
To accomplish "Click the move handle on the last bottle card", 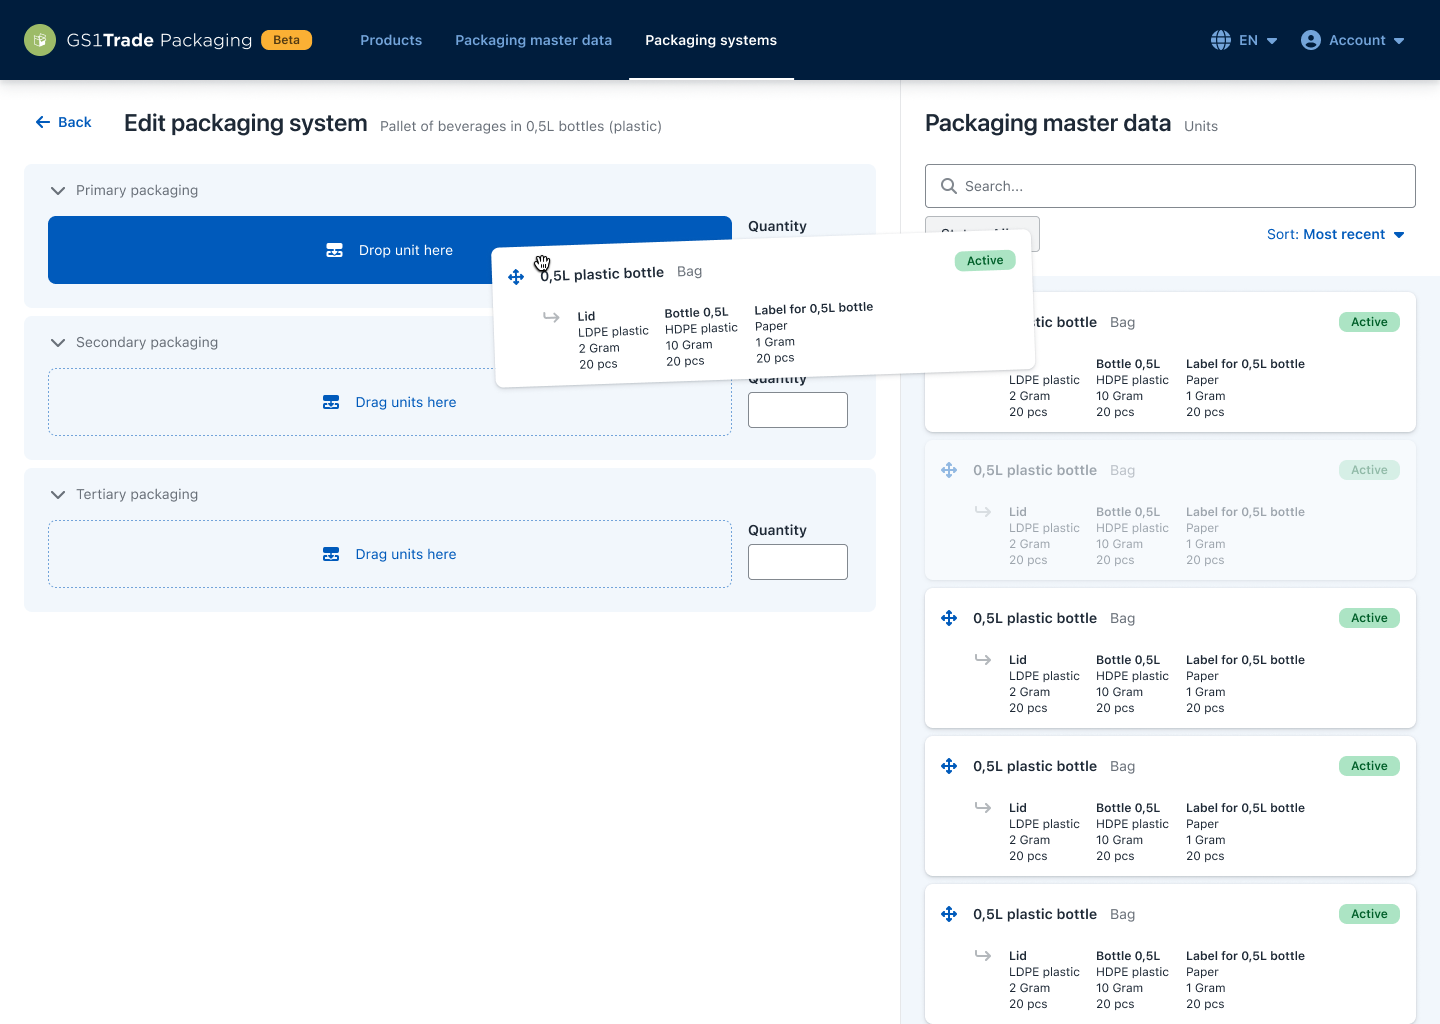I will 949,914.
